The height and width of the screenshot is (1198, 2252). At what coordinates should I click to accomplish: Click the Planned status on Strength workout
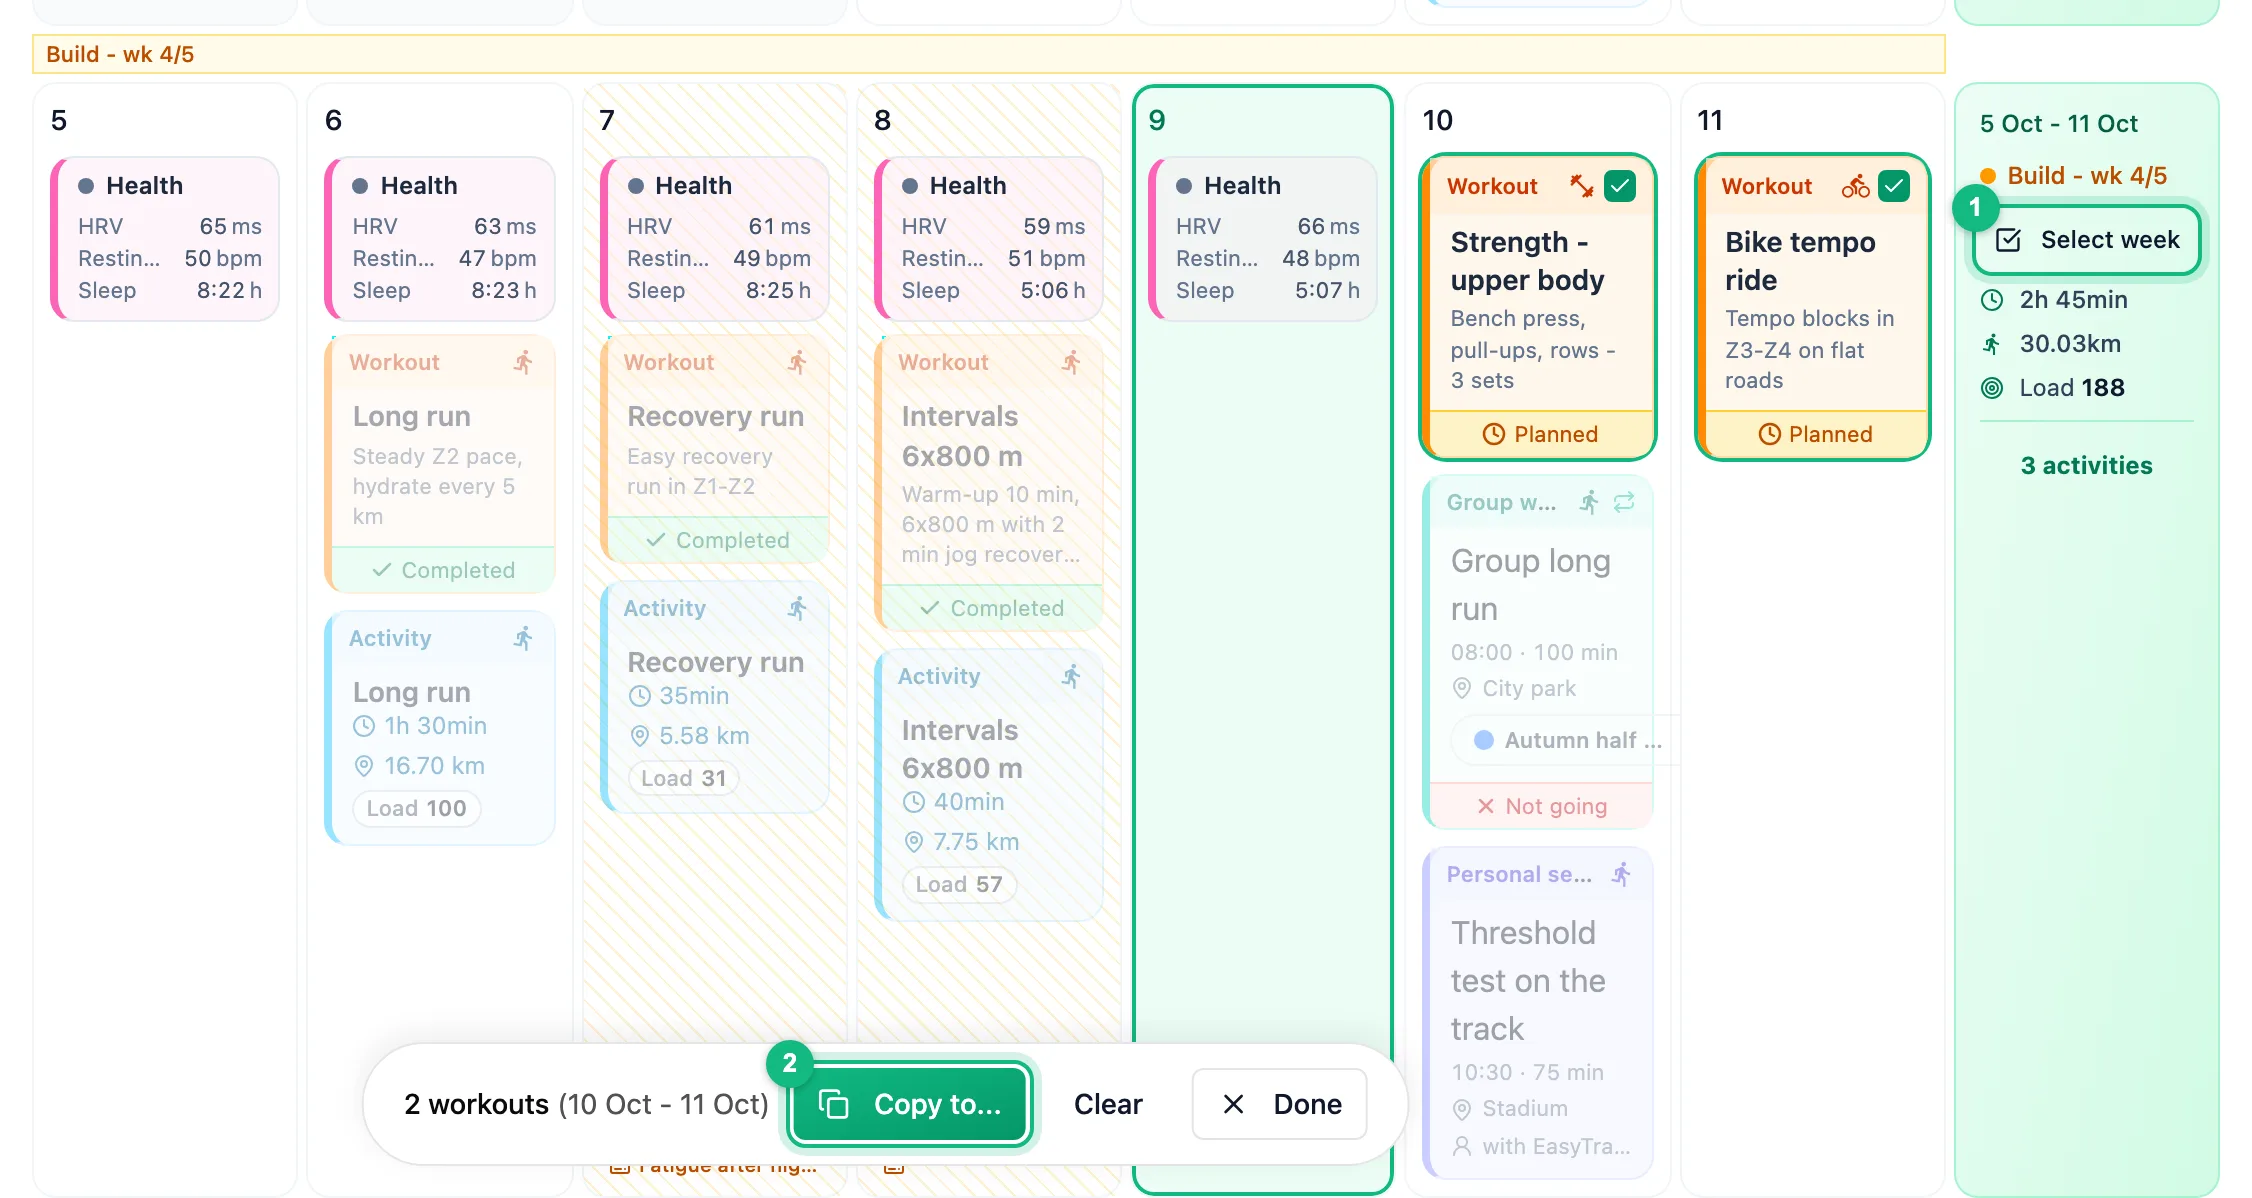1540,434
